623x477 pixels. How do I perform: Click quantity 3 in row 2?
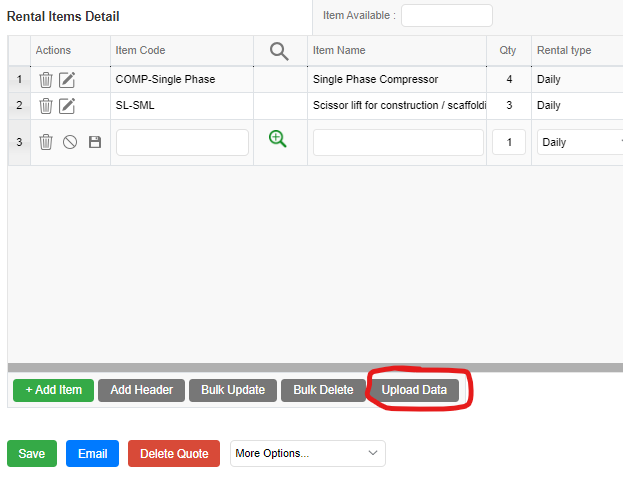click(x=509, y=106)
